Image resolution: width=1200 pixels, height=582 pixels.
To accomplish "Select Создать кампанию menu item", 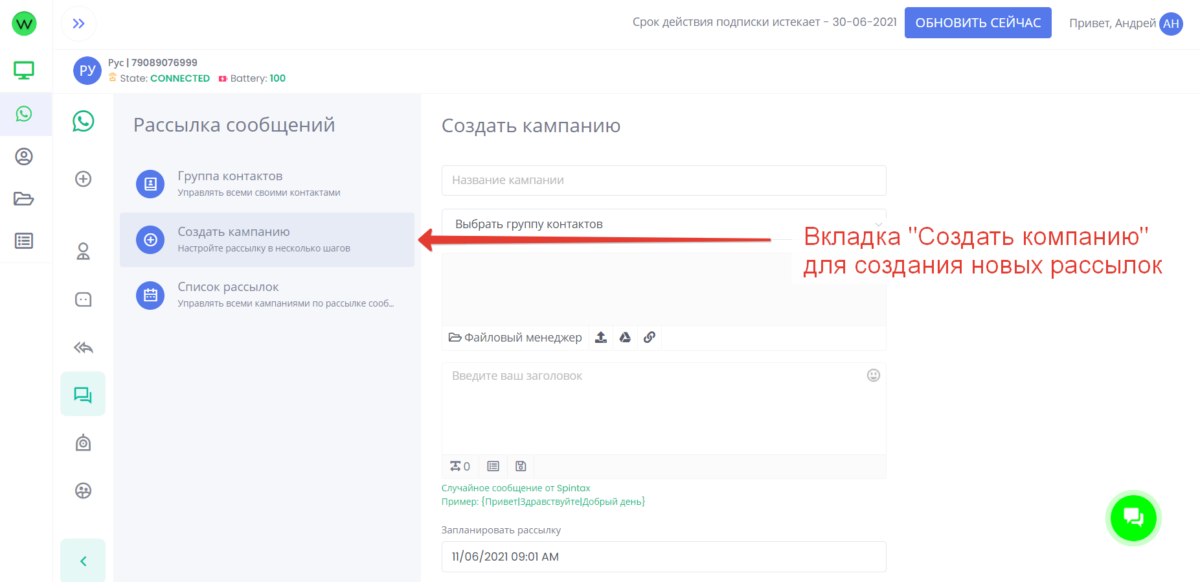I will coord(267,240).
